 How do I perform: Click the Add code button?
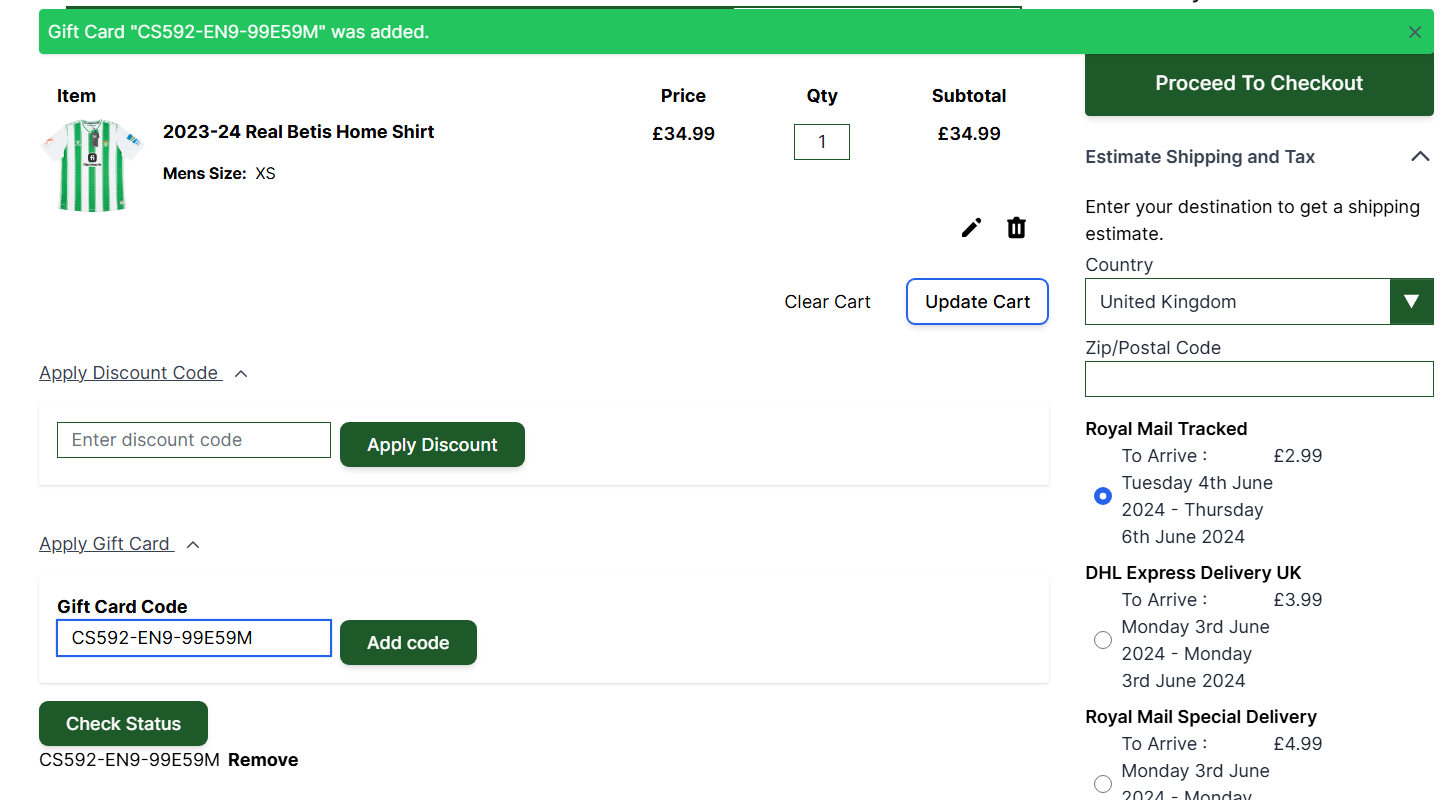408,643
